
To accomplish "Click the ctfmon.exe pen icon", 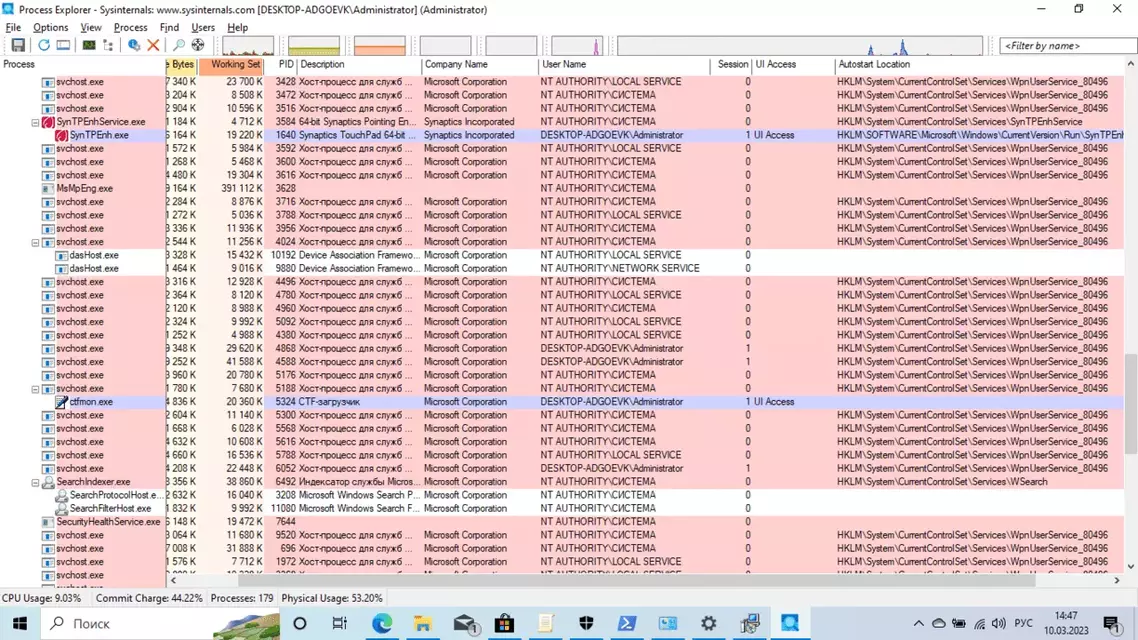I will pyautogui.click(x=62, y=402).
